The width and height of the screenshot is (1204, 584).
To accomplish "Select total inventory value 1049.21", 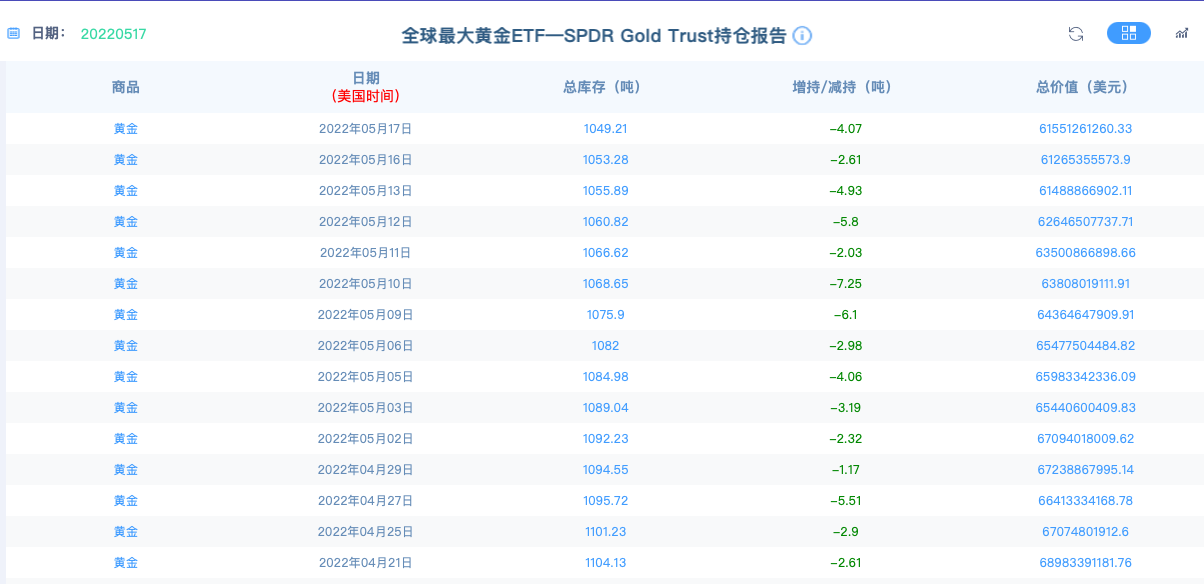I will pyautogui.click(x=605, y=129).
